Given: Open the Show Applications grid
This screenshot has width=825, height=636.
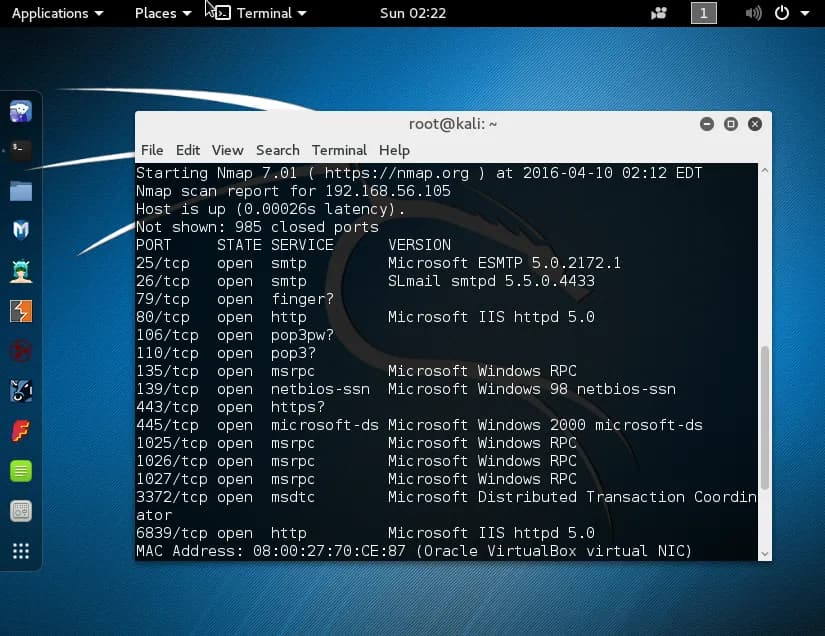Looking at the screenshot, I should point(22,549).
